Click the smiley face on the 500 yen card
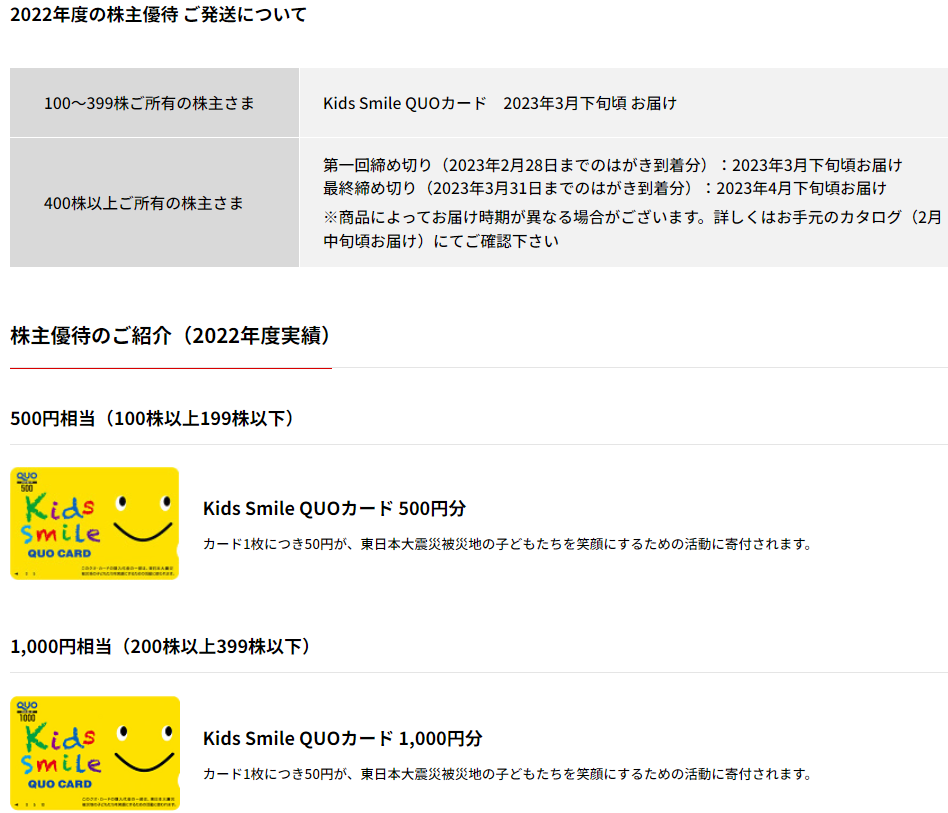The image size is (948, 813). [139, 514]
